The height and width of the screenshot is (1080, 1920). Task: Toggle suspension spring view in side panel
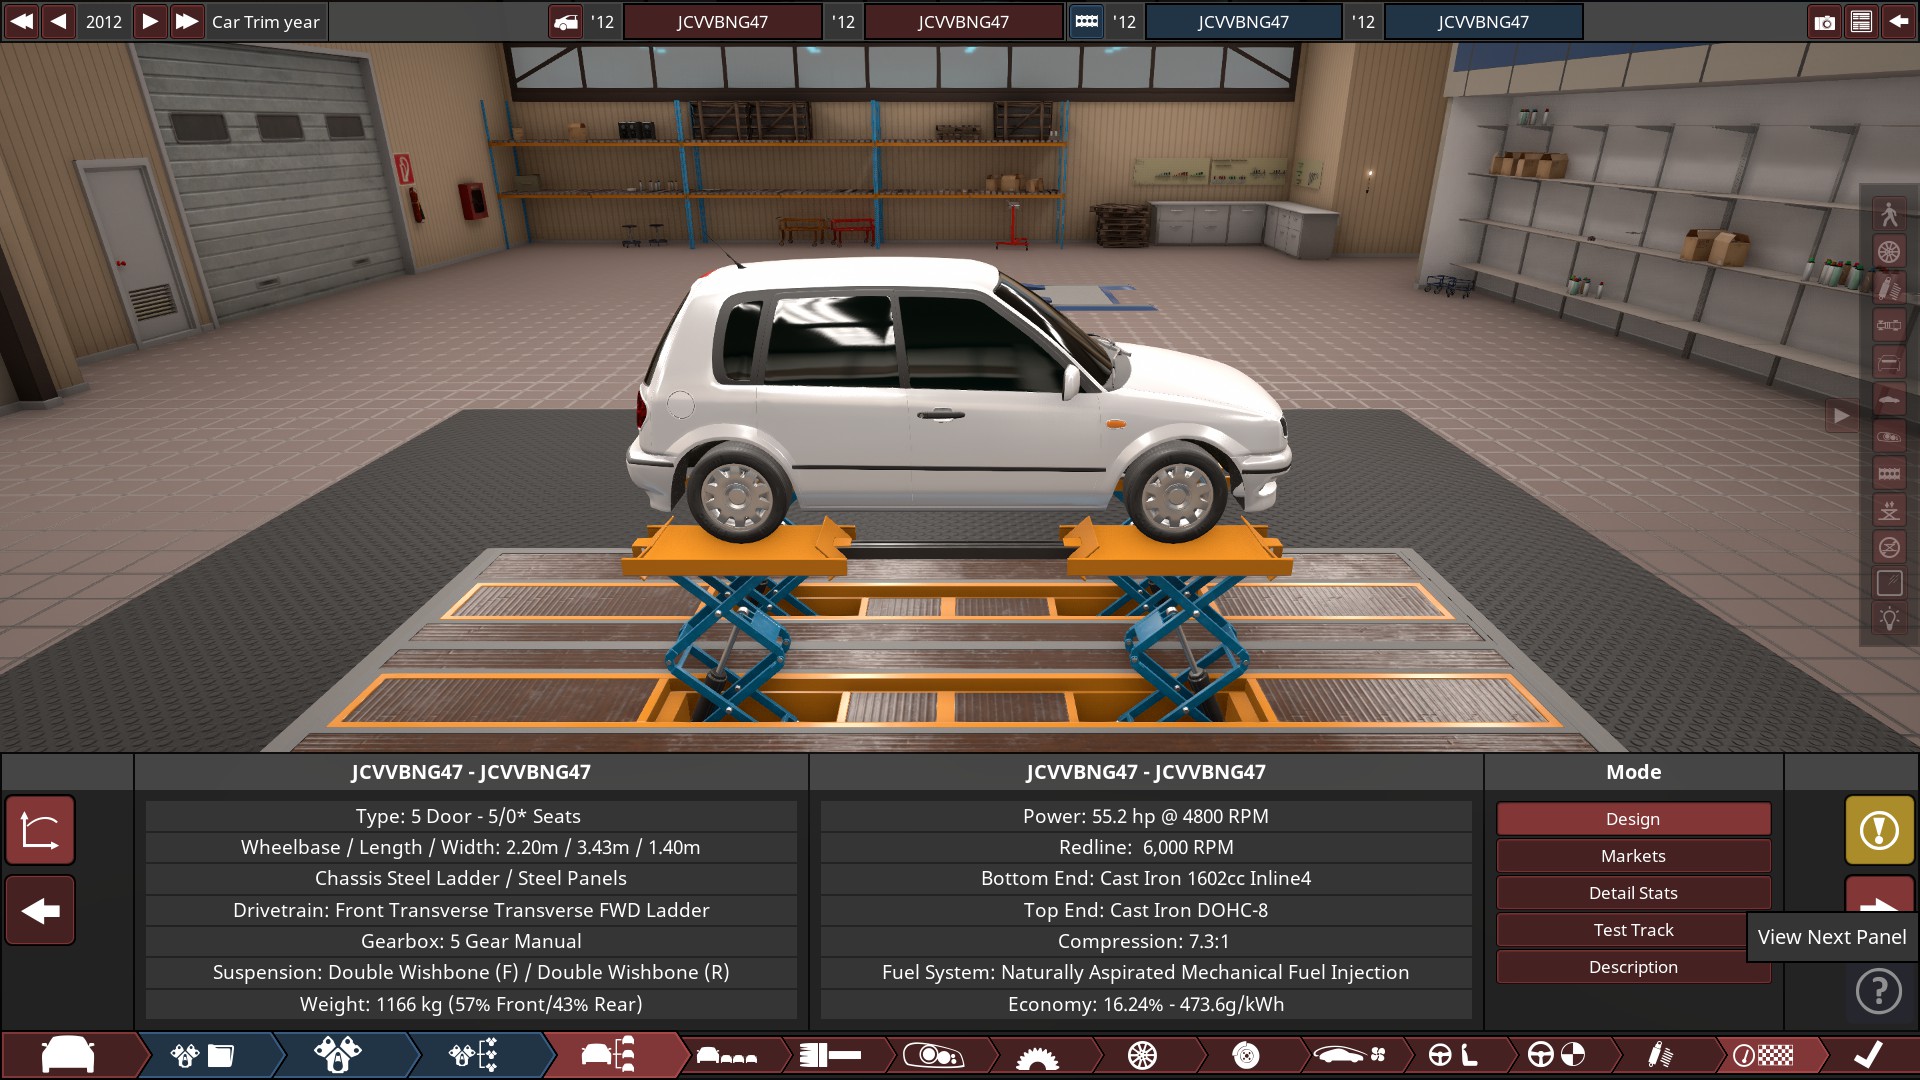click(1889, 288)
